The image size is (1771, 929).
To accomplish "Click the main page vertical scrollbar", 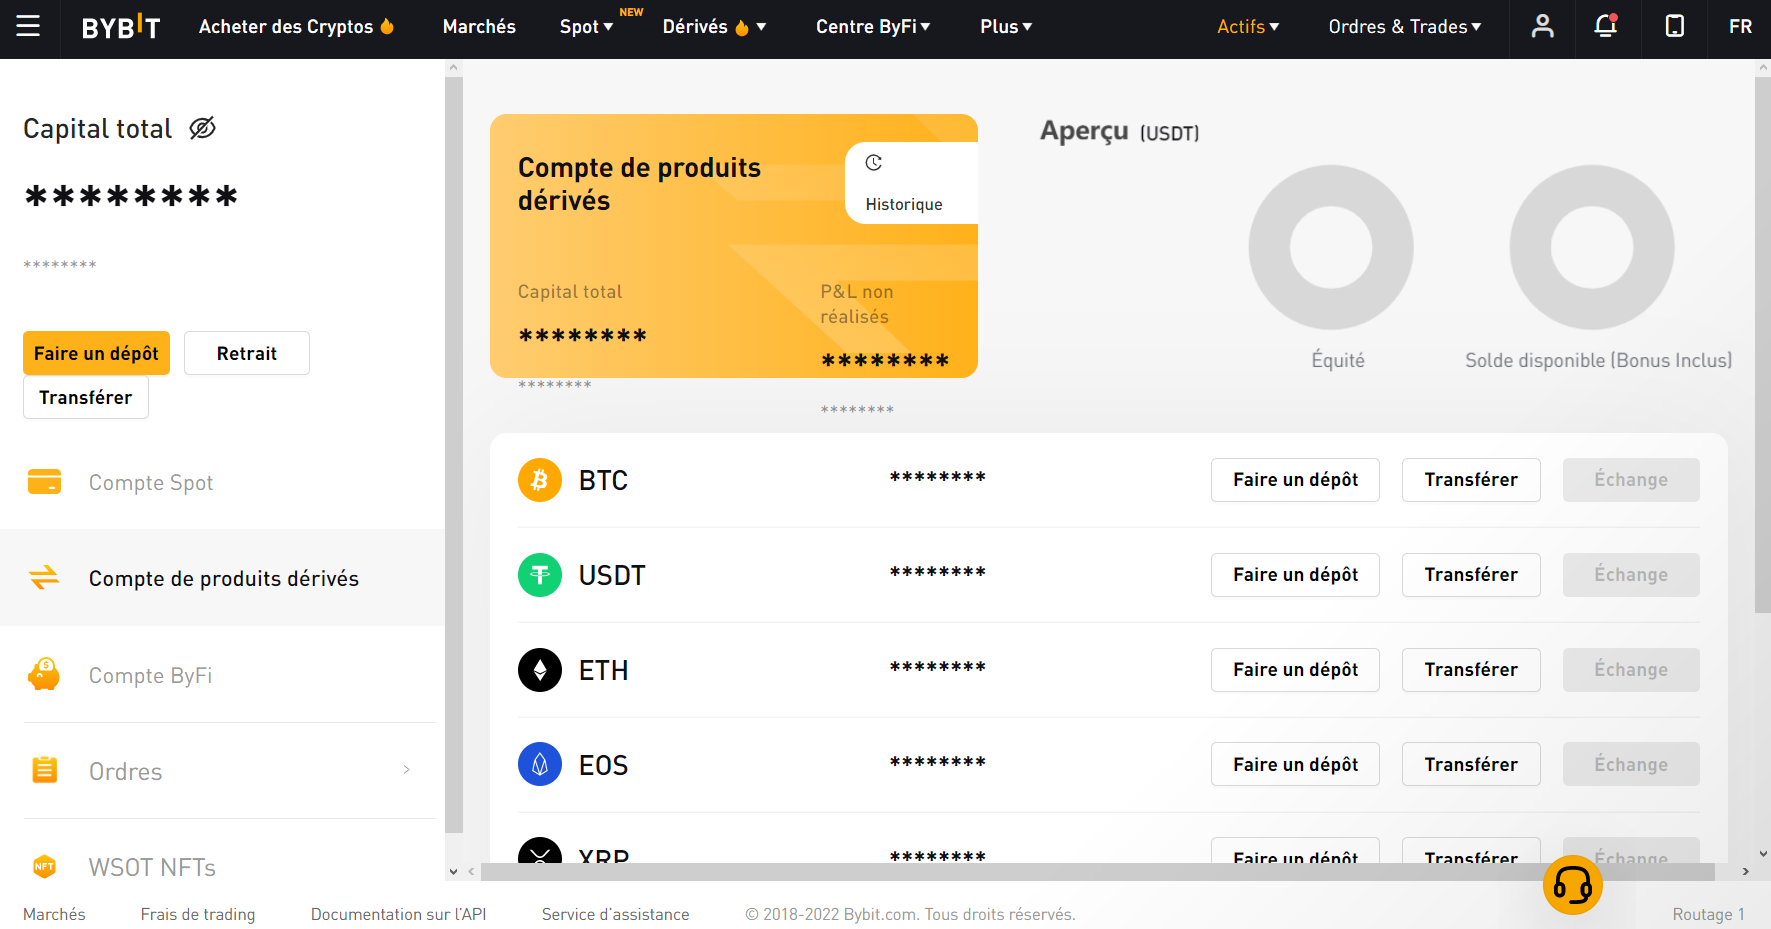I will pos(1762,345).
